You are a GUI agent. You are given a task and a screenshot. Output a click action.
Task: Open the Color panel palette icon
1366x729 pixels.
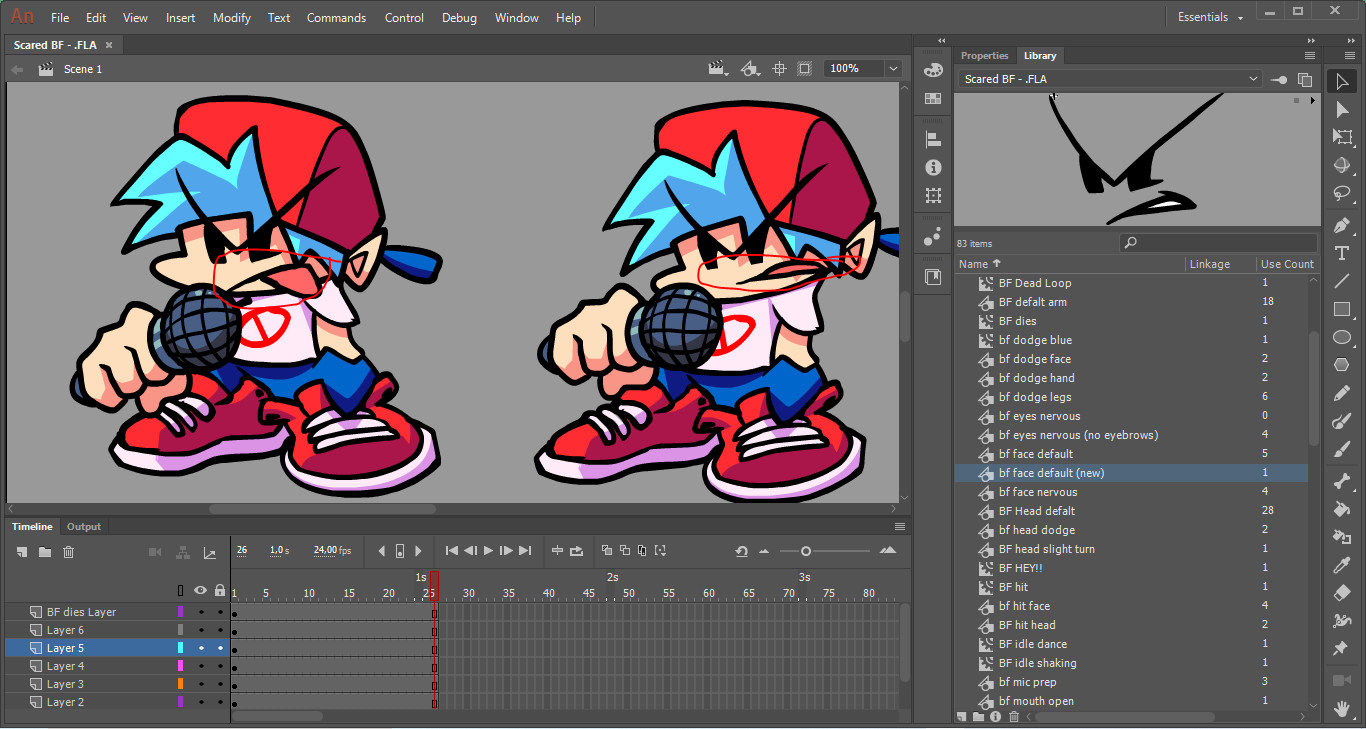pos(933,70)
